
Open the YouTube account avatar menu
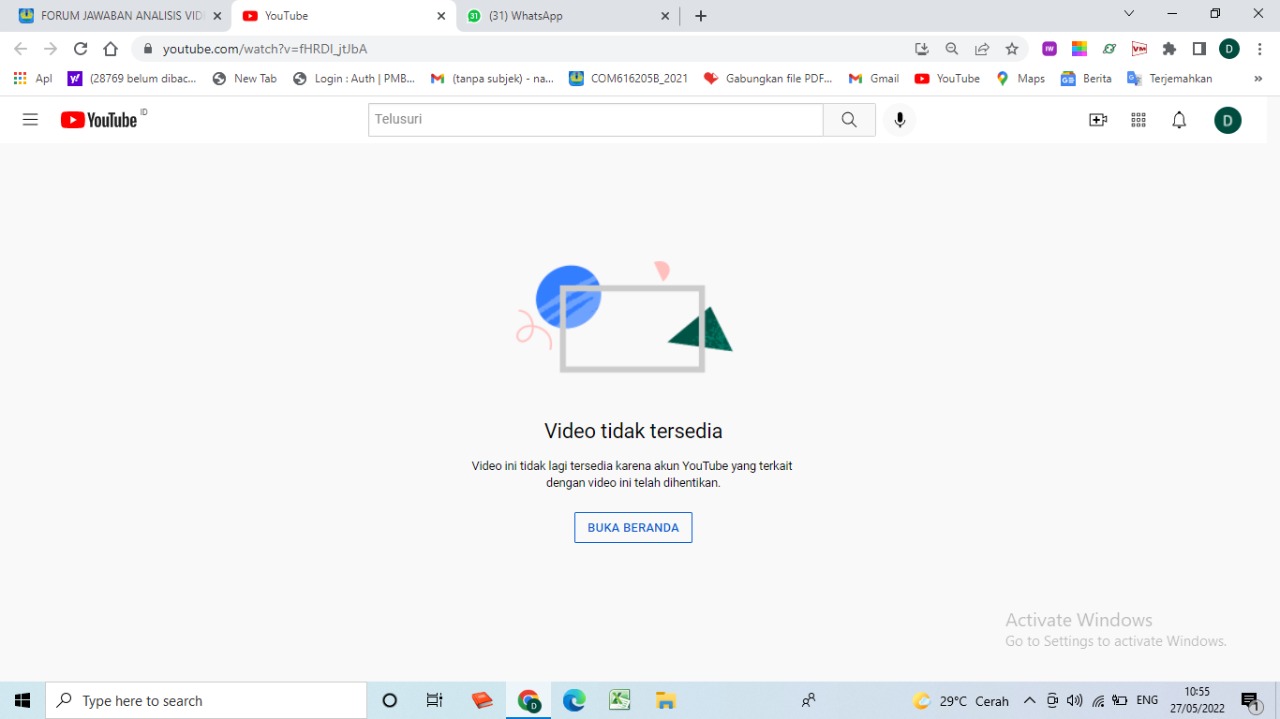(1227, 120)
